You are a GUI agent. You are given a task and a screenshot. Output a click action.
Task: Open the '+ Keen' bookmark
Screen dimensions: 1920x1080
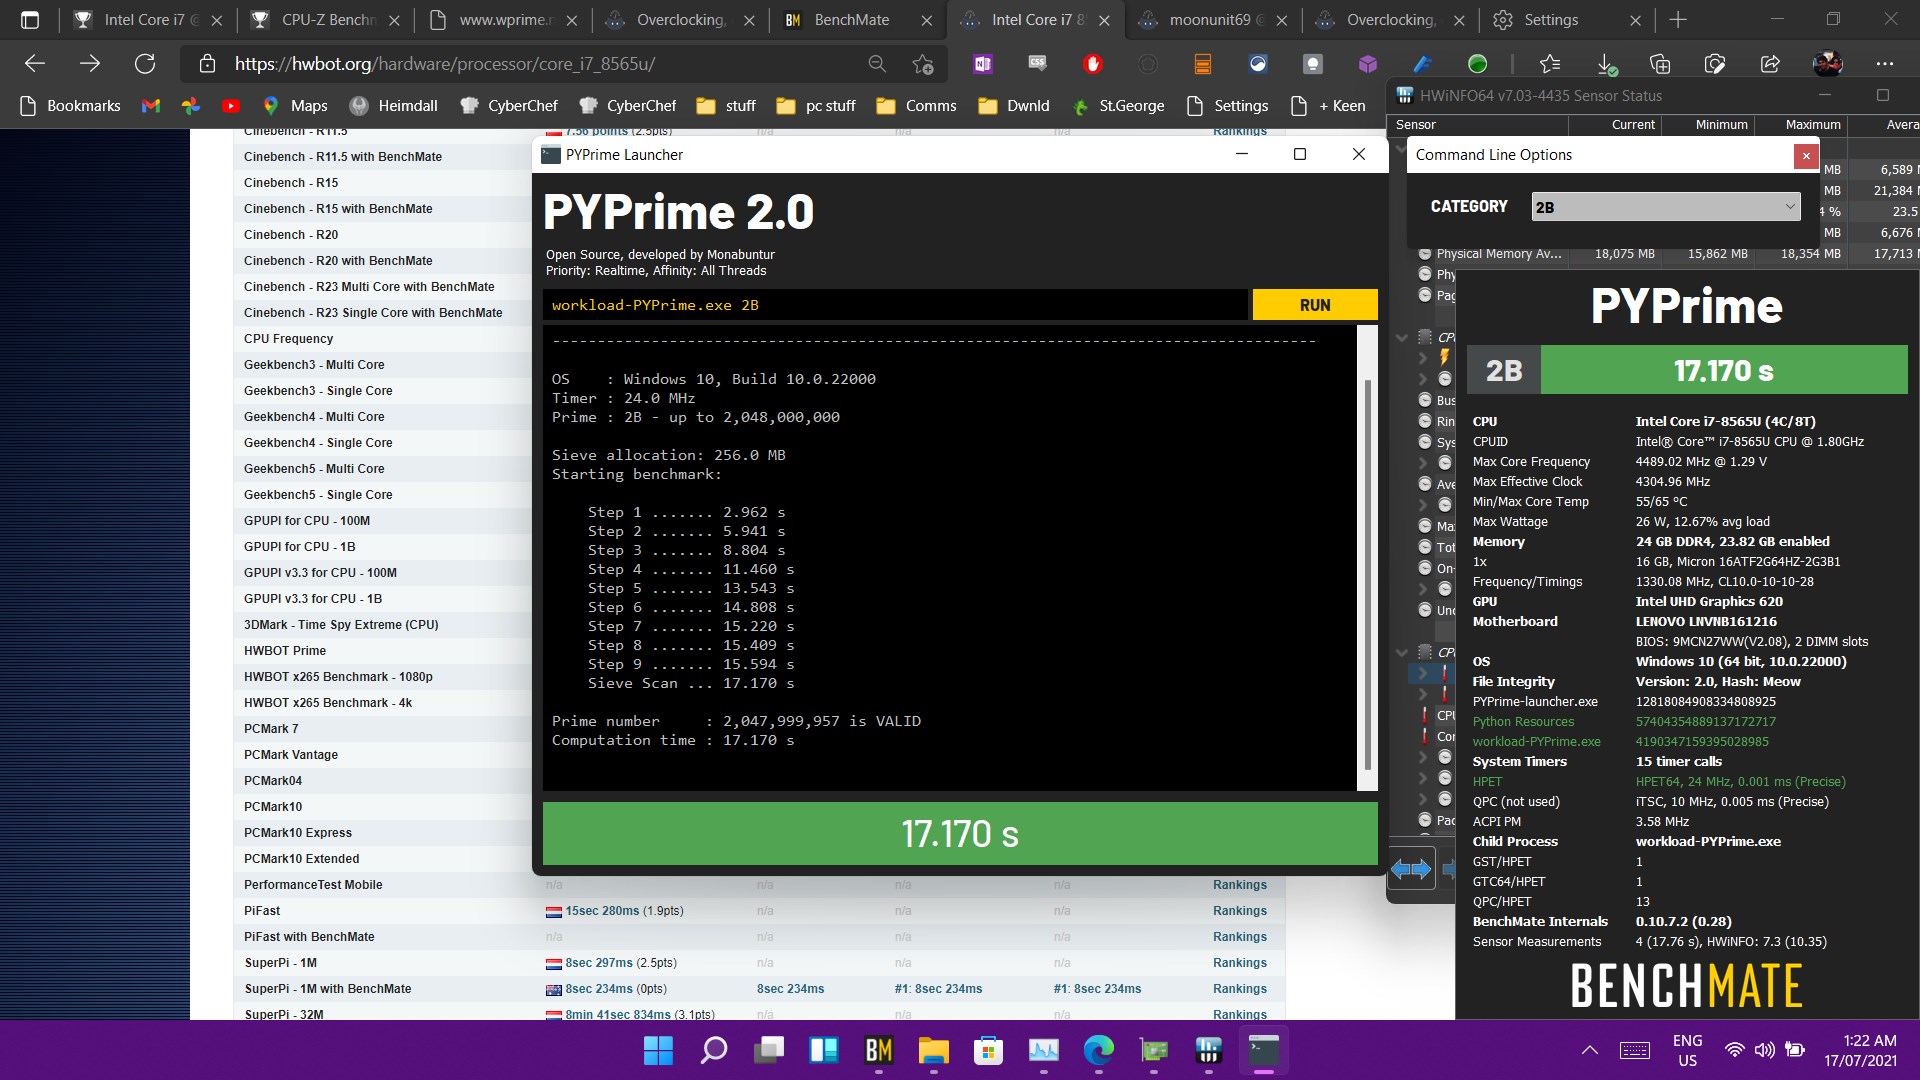click(1328, 106)
